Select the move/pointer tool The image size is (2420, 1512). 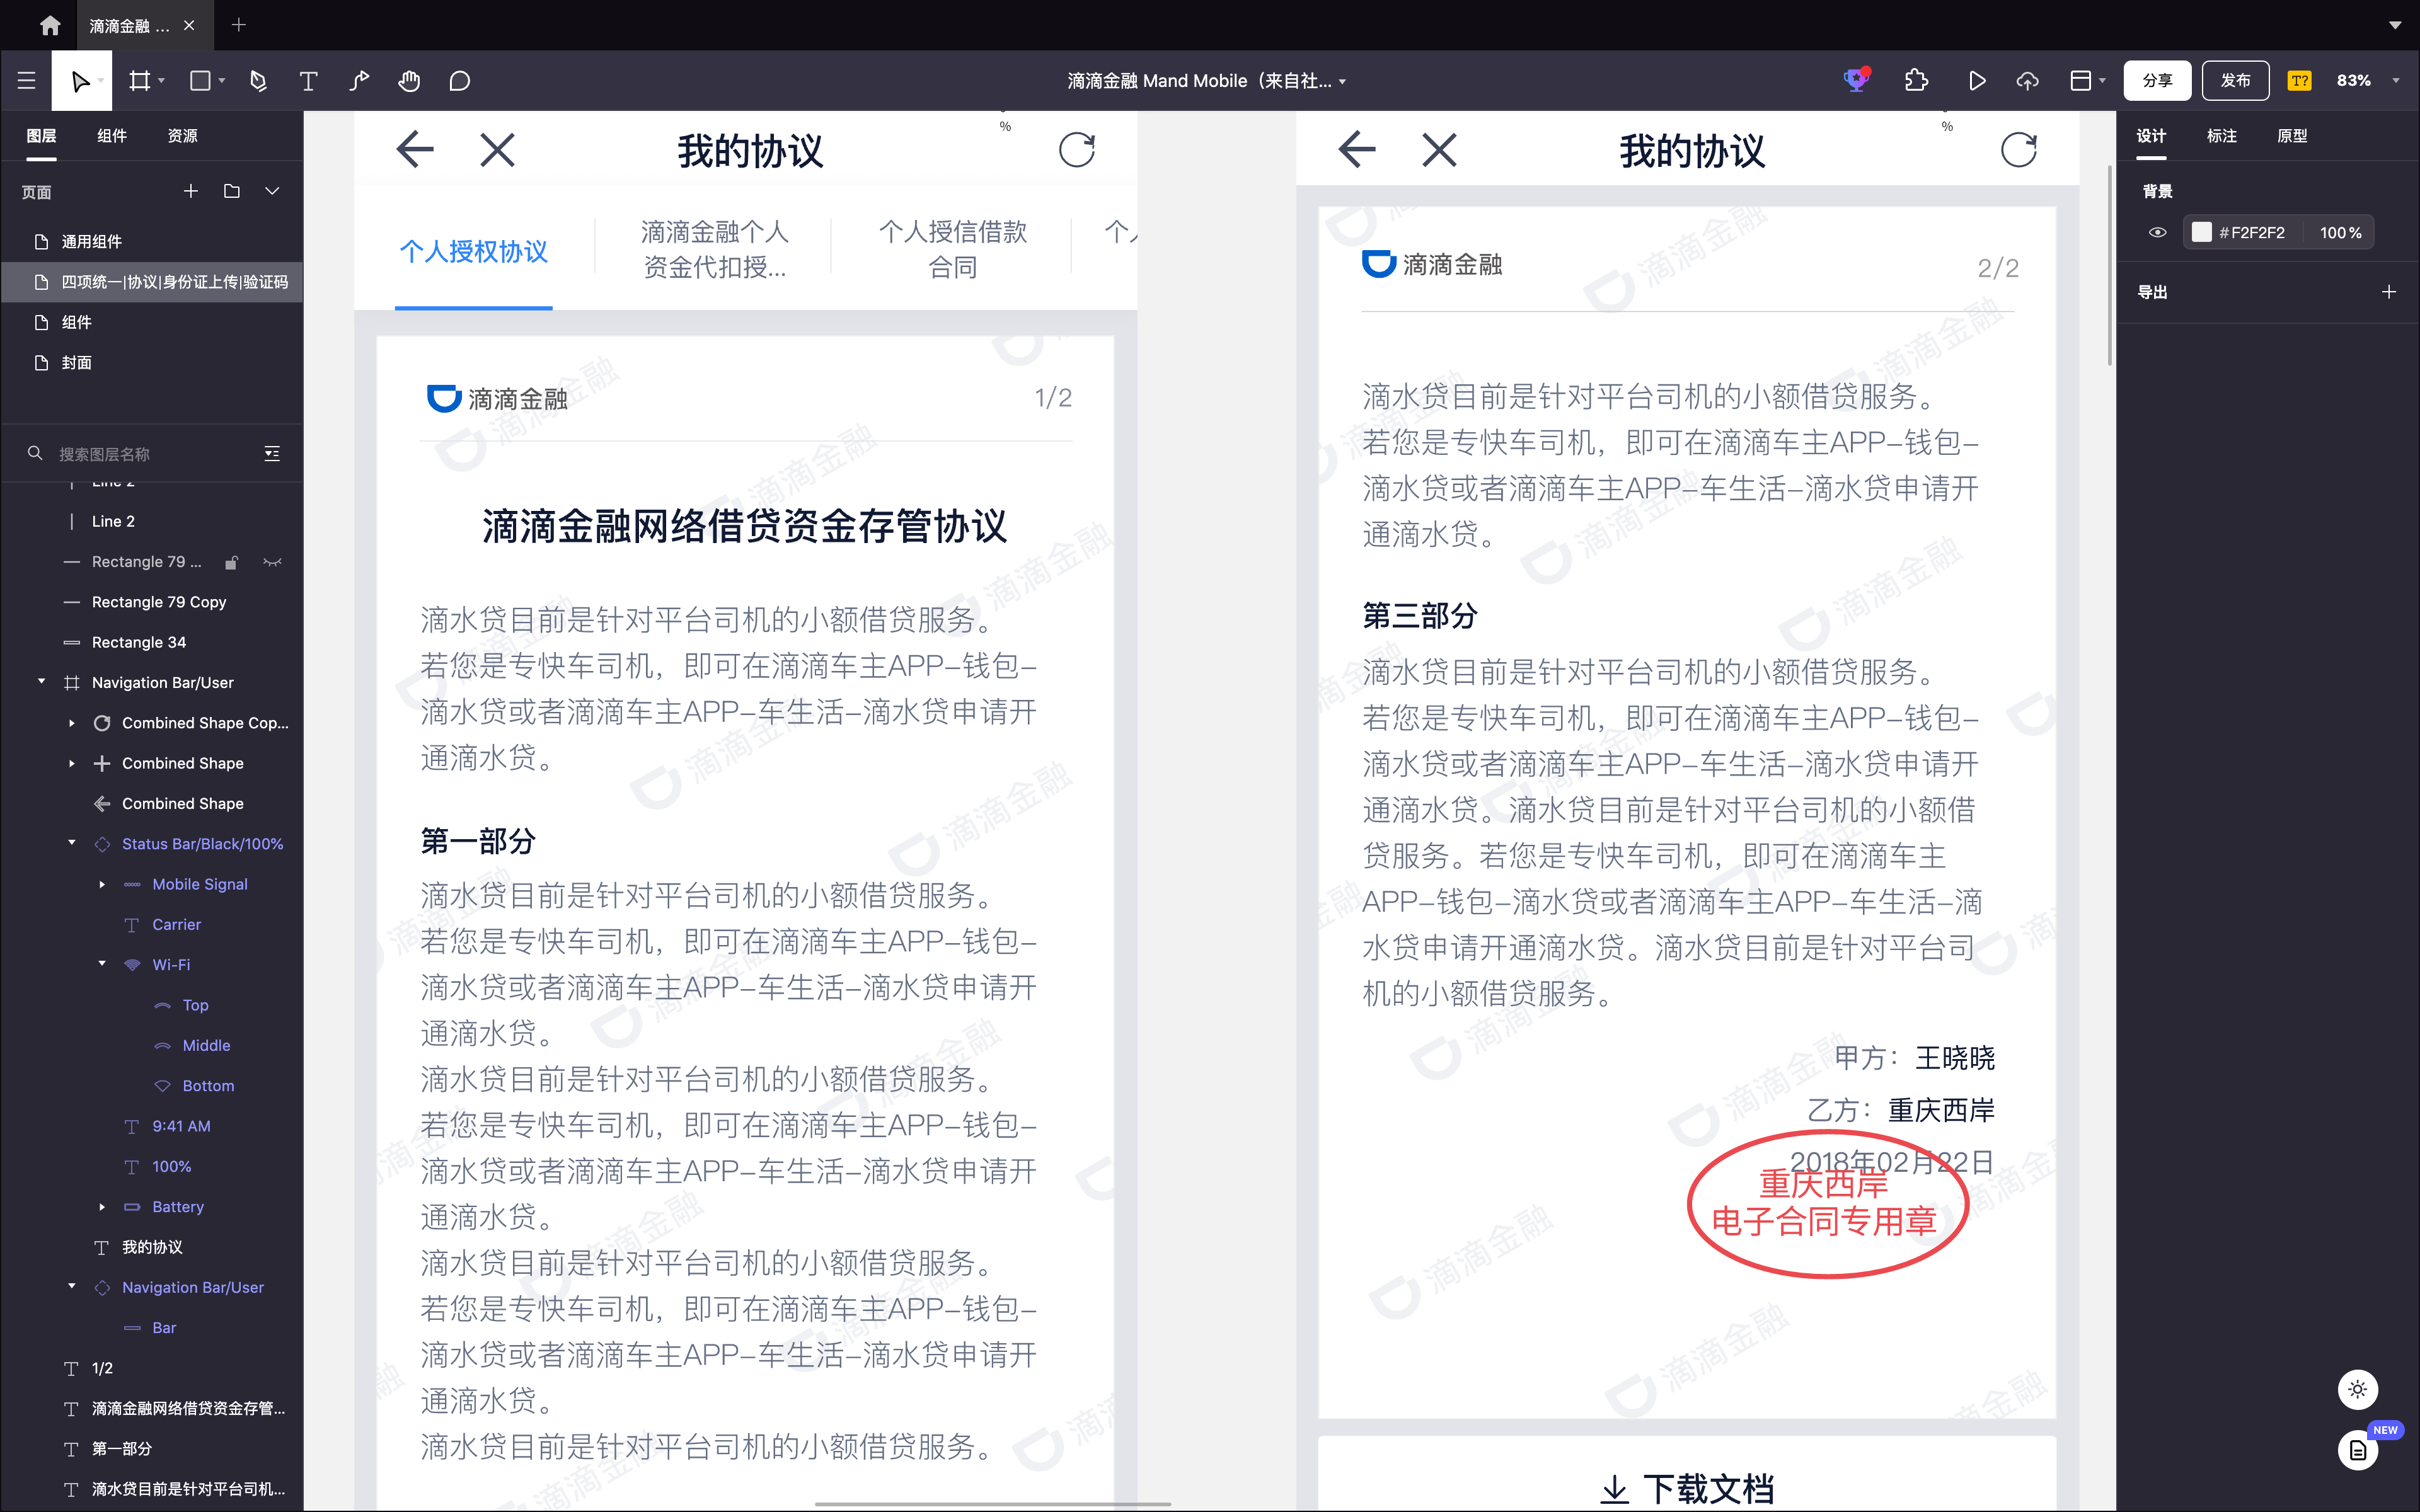pyautogui.click(x=81, y=81)
